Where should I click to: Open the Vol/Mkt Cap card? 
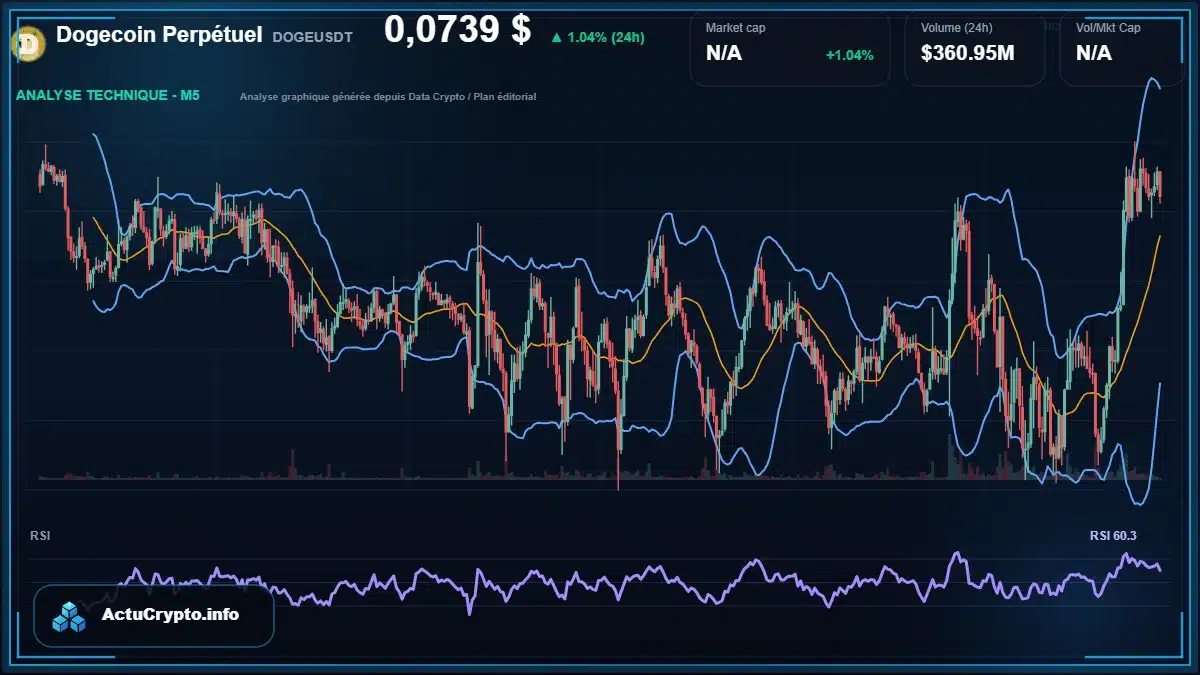click(x=1120, y=48)
